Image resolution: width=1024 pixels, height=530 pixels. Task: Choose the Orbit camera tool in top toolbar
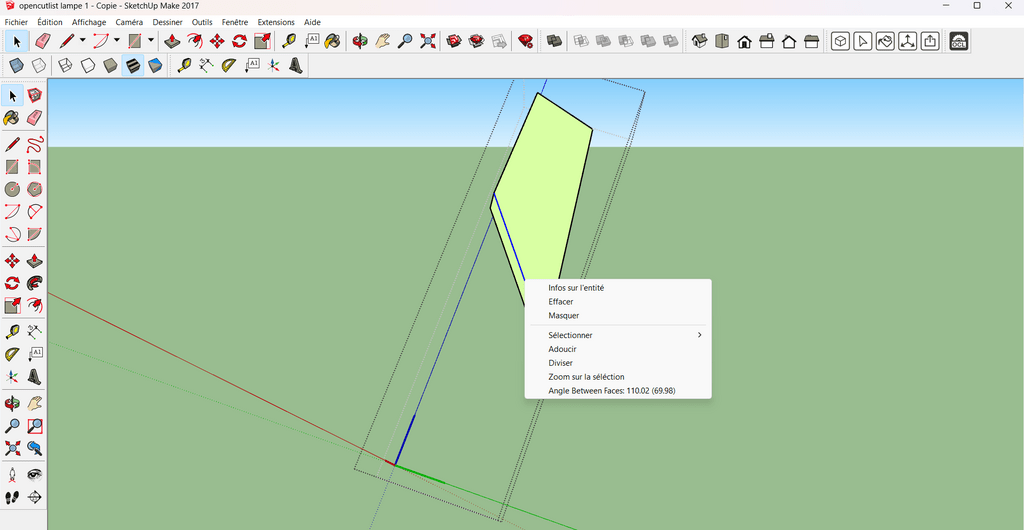click(x=360, y=41)
